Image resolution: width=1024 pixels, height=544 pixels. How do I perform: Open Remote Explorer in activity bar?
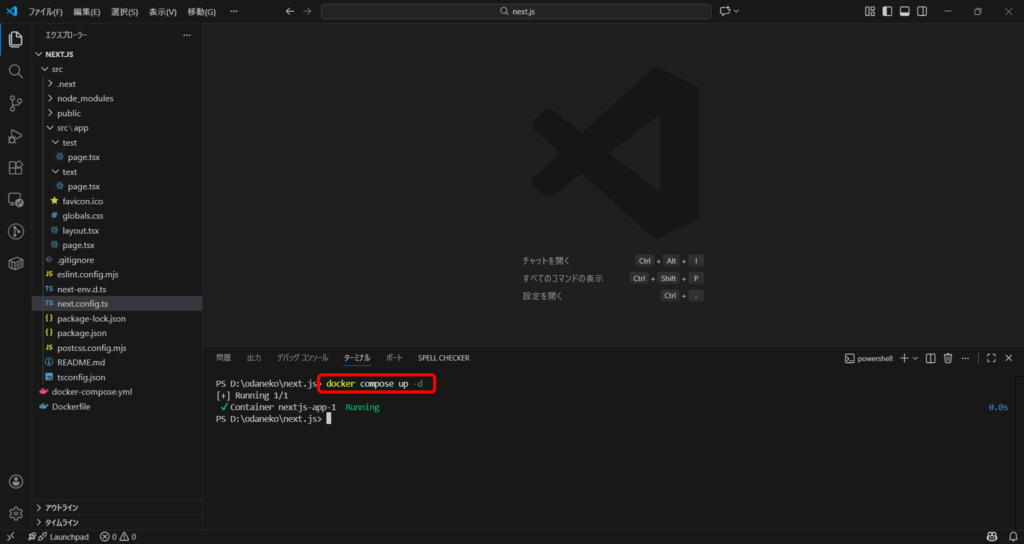(x=15, y=200)
